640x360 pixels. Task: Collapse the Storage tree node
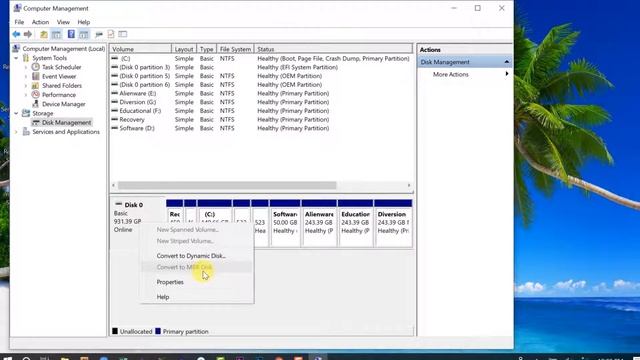[x=16, y=113]
